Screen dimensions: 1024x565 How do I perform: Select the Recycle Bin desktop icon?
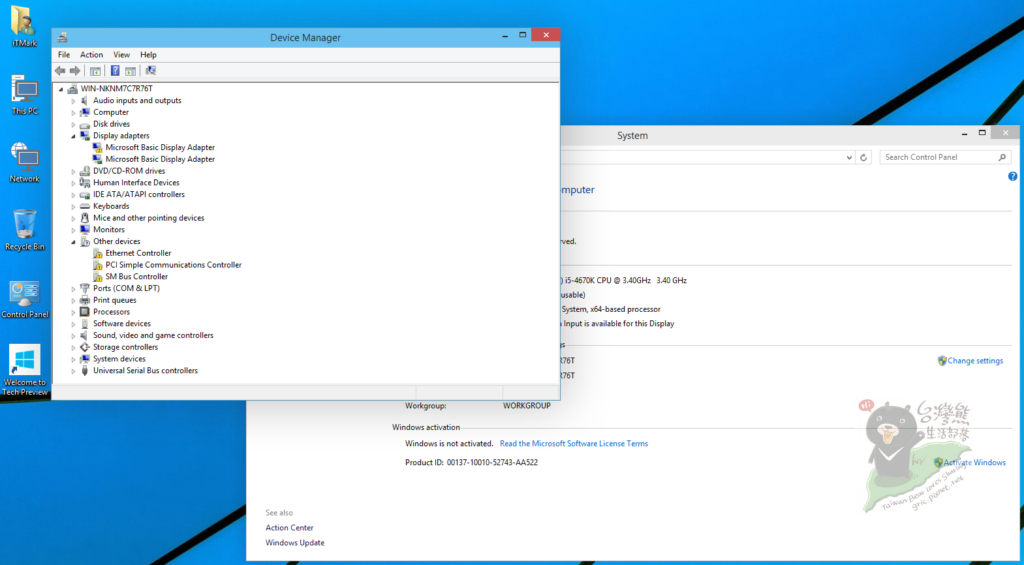tap(25, 230)
